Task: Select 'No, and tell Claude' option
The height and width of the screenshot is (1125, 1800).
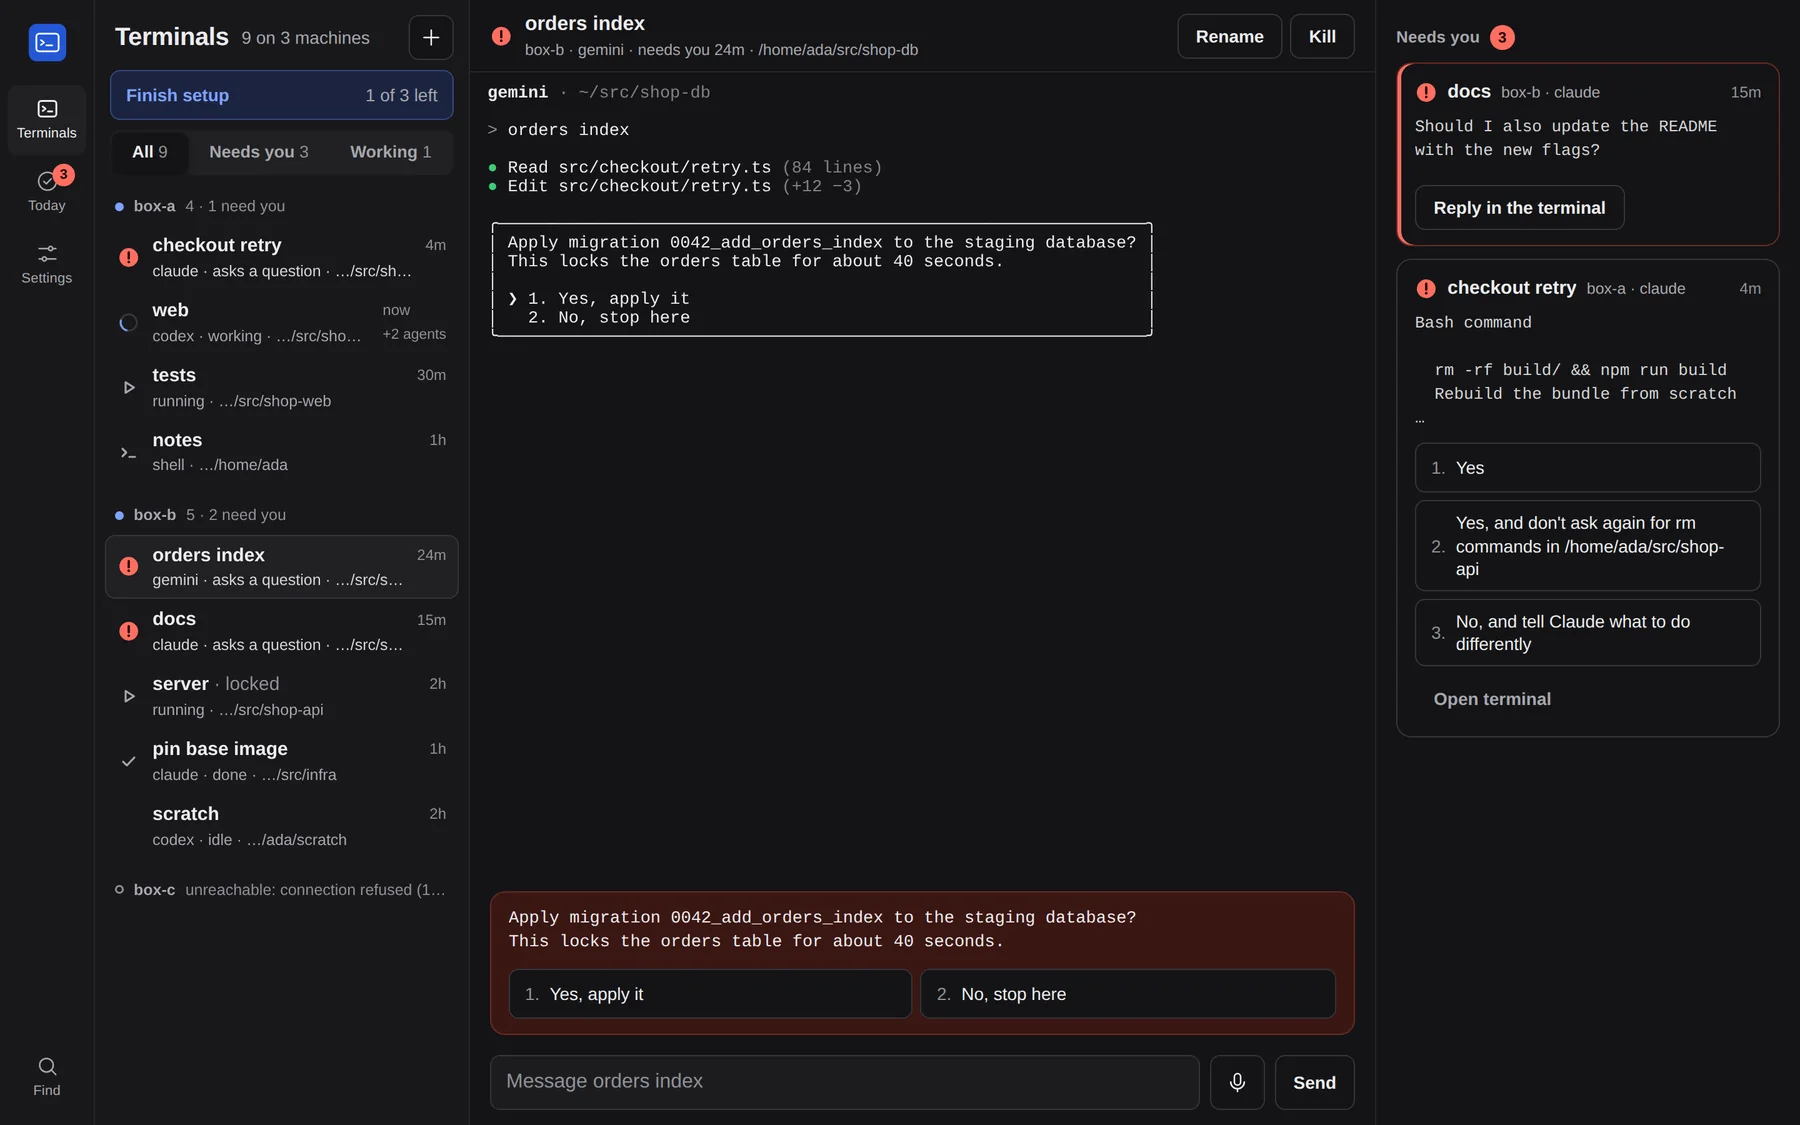Action: pos(1587,632)
